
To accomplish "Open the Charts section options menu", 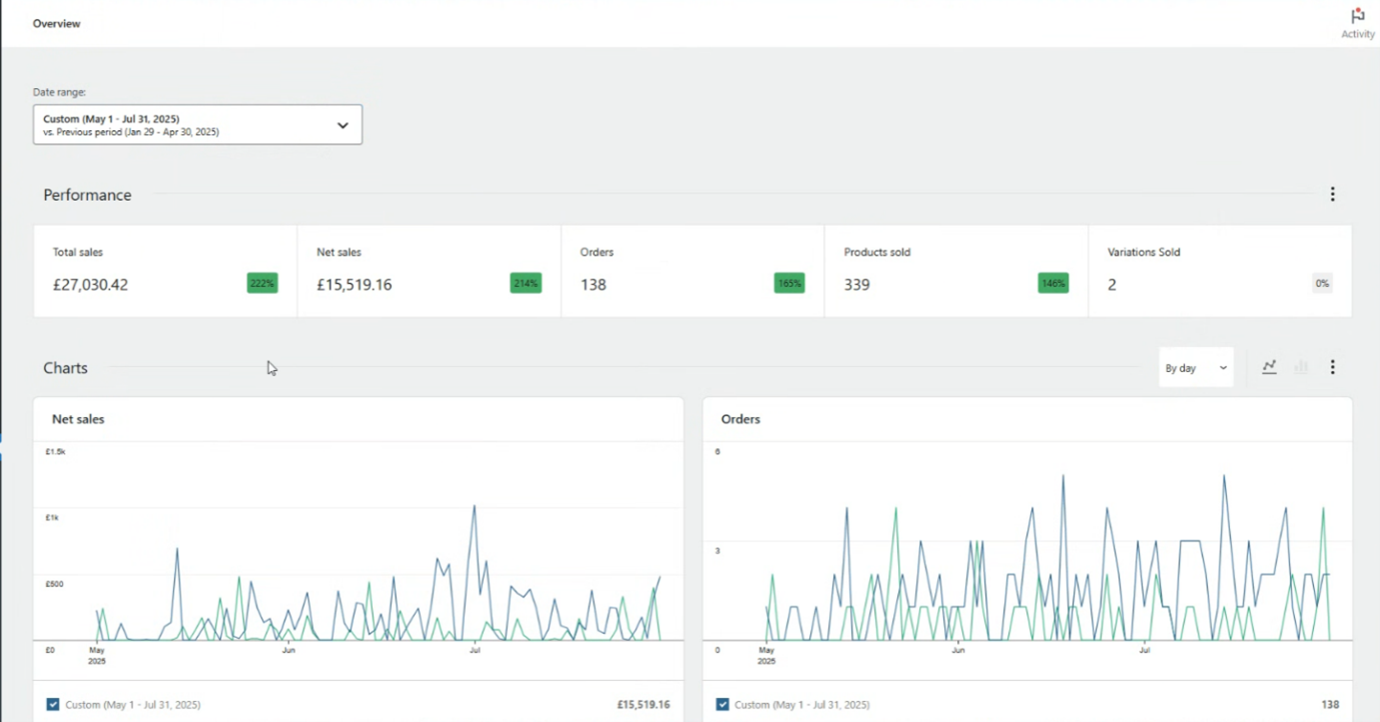I will 1332,368.
